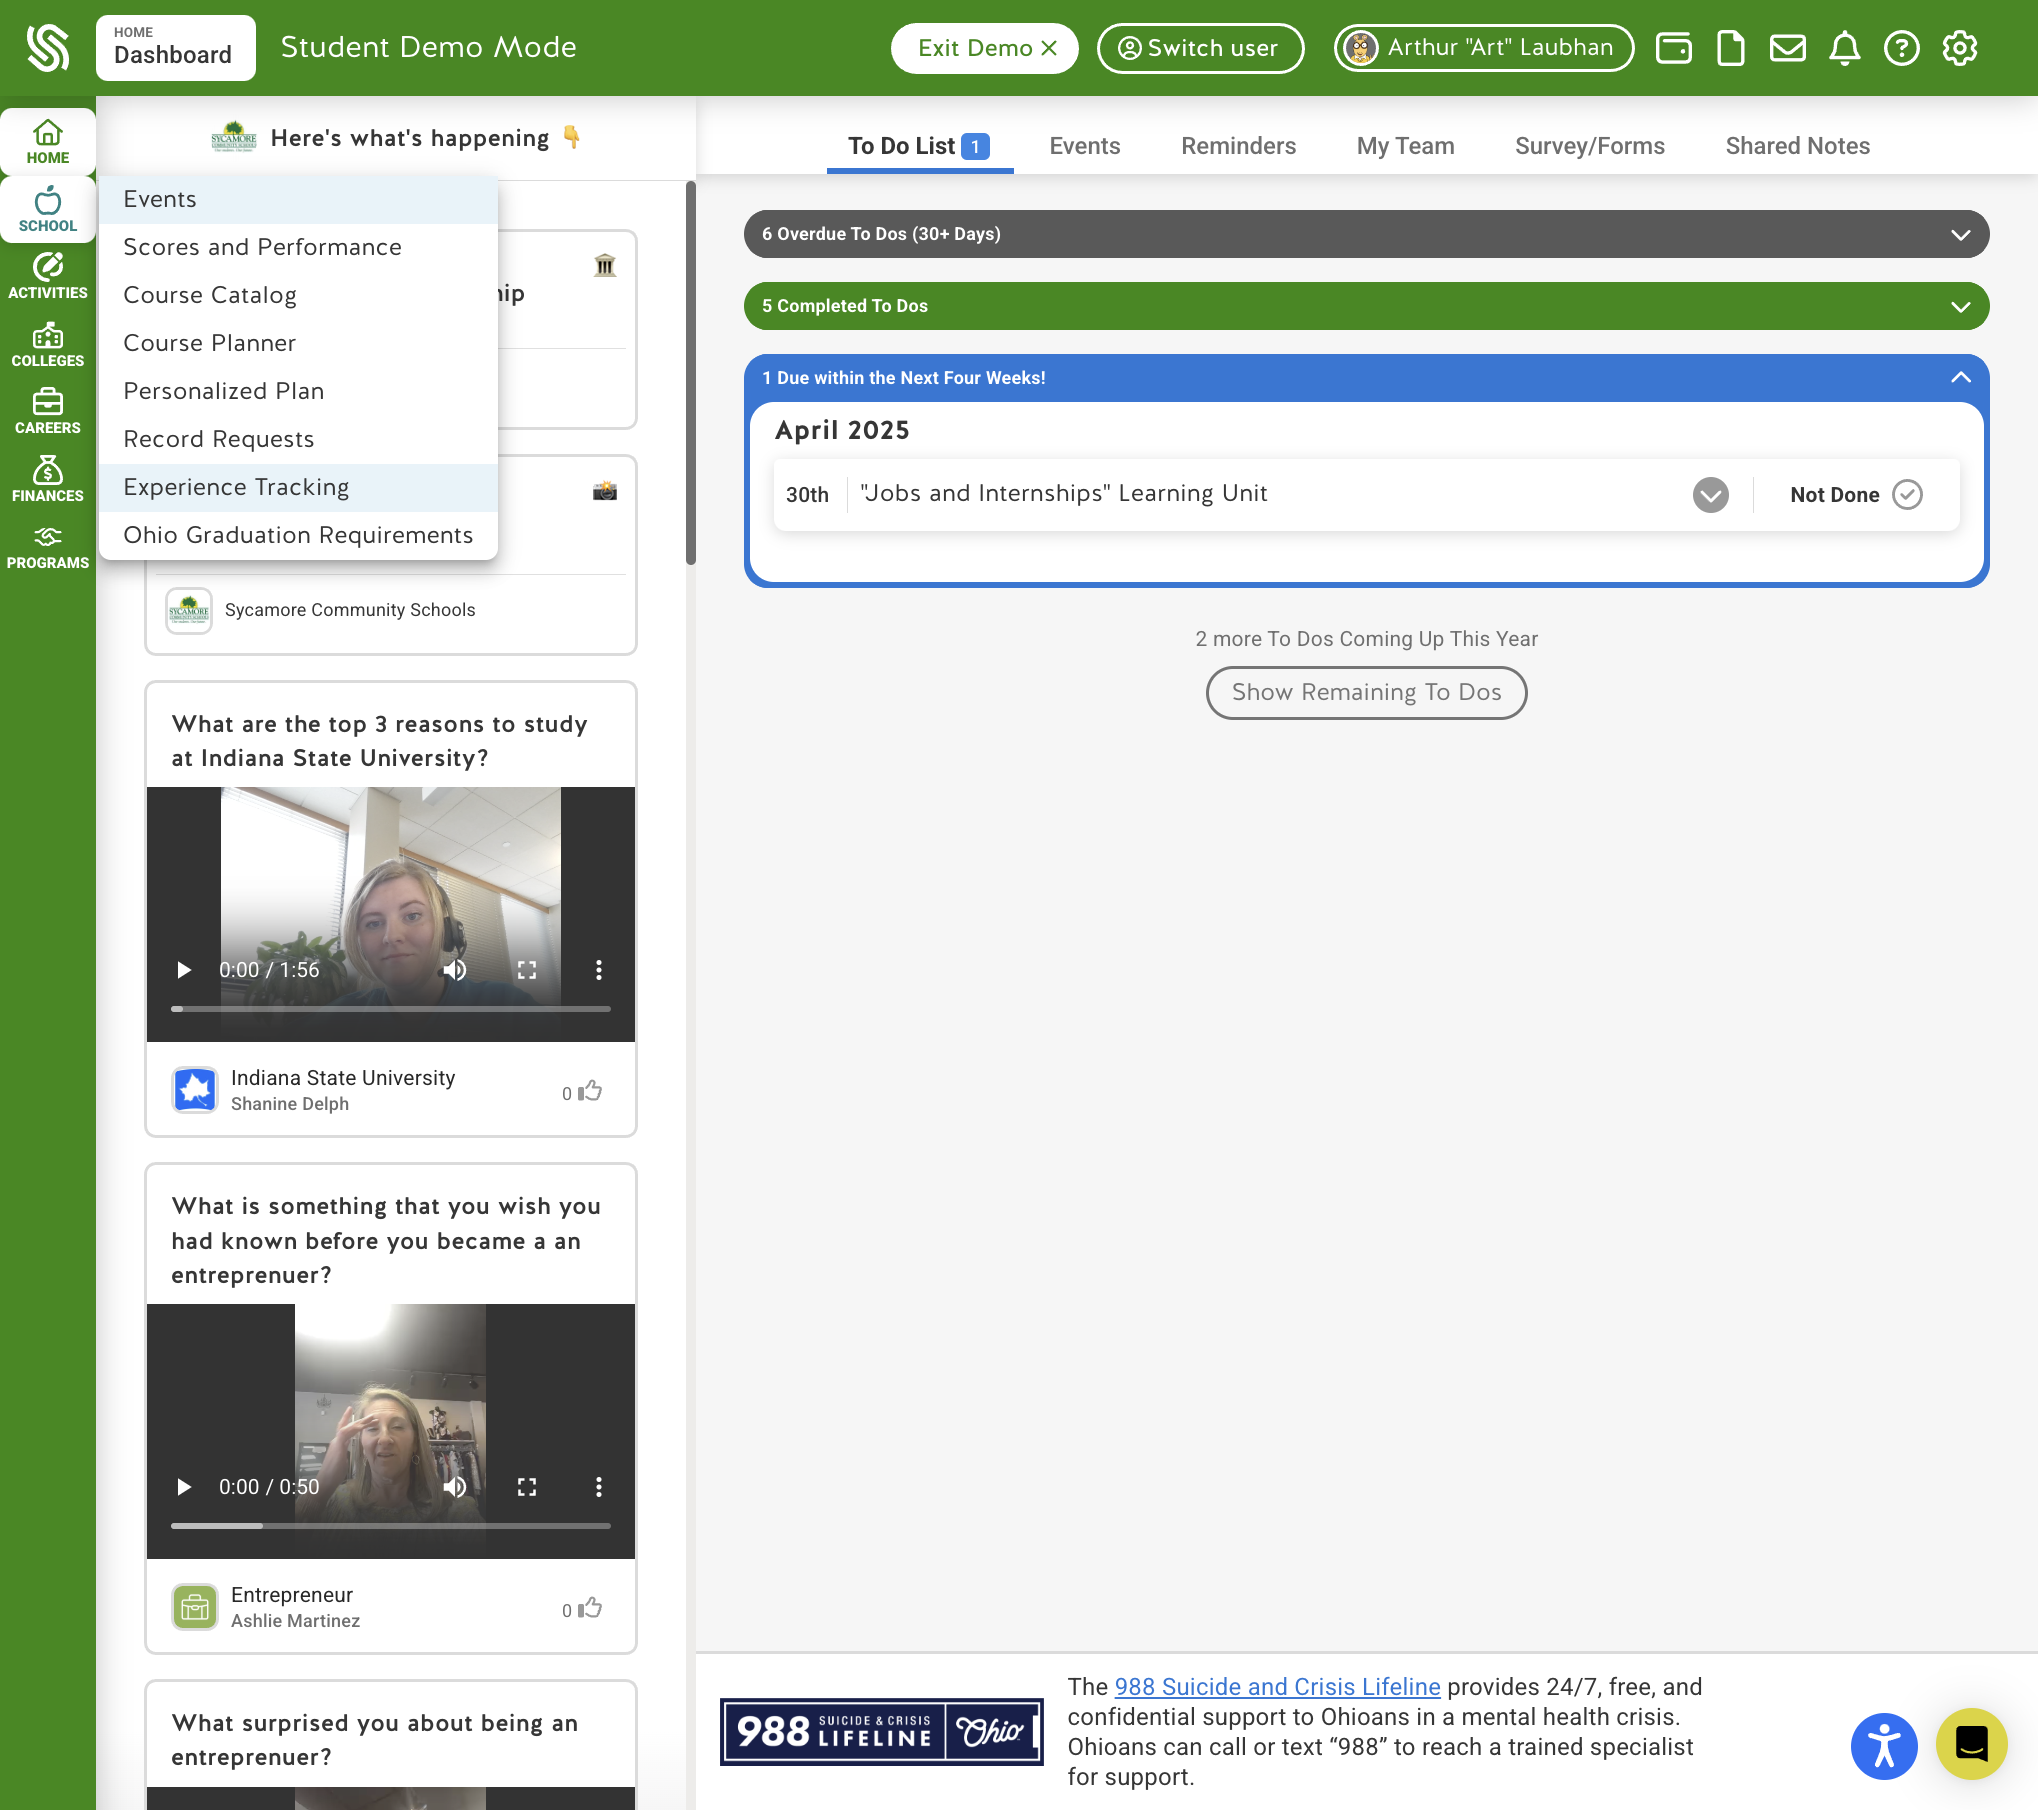Open notifications bell icon
Image resolution: width=2038 pixels, height=1810 pixels.
pos(1844,48)
